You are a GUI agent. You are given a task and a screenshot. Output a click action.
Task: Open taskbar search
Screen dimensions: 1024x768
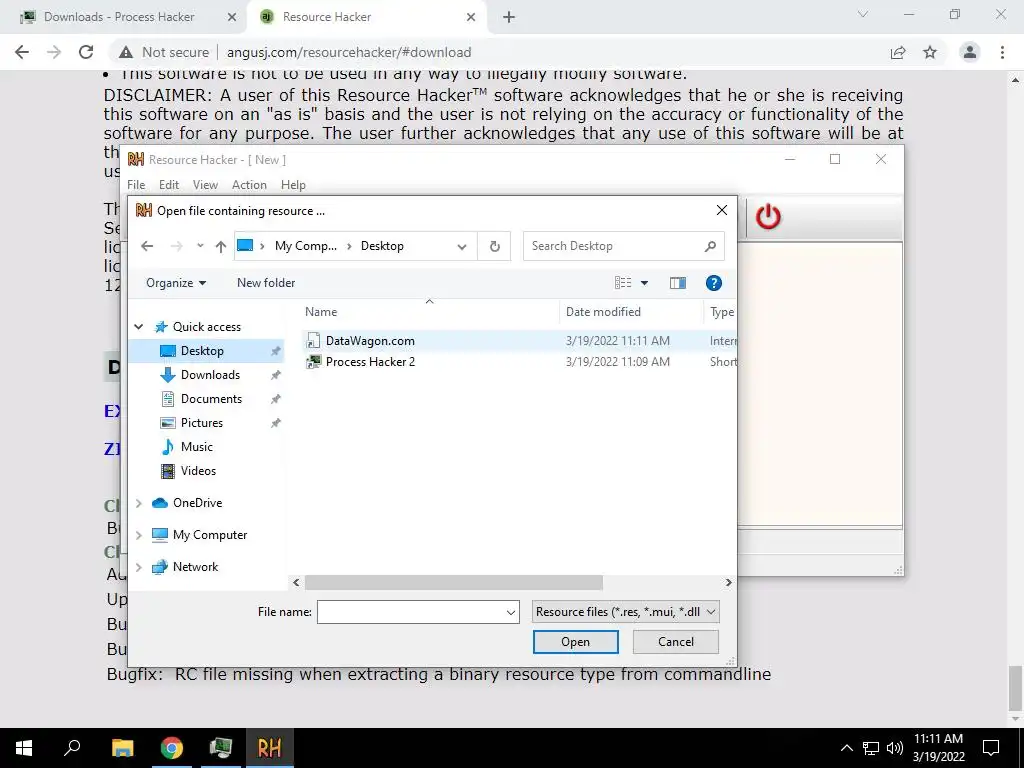tap(72, 748)
